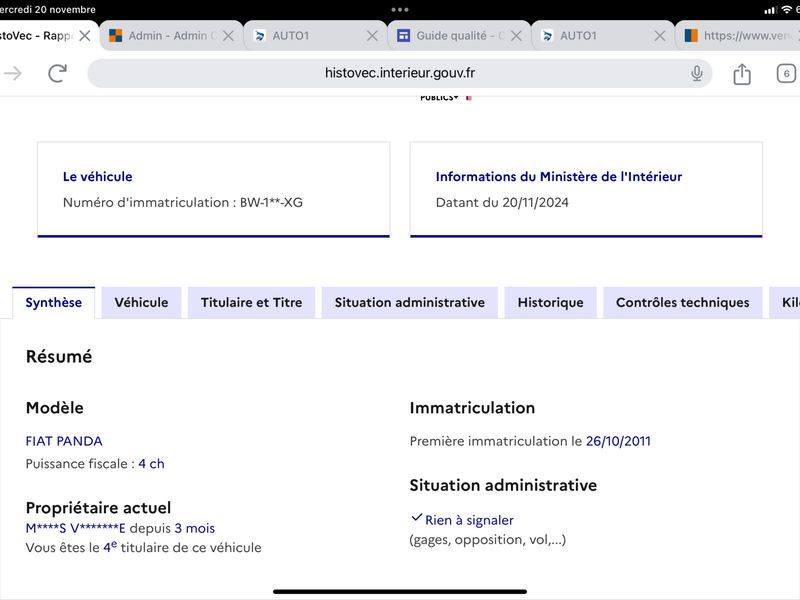Open the Véhicule tab

coord(141,303)
